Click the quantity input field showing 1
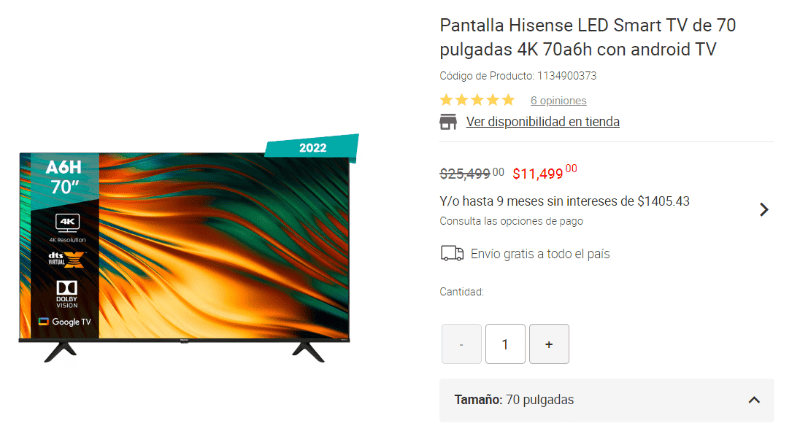The height and width of the screenshot is (426, 800). tap(505, 344)
